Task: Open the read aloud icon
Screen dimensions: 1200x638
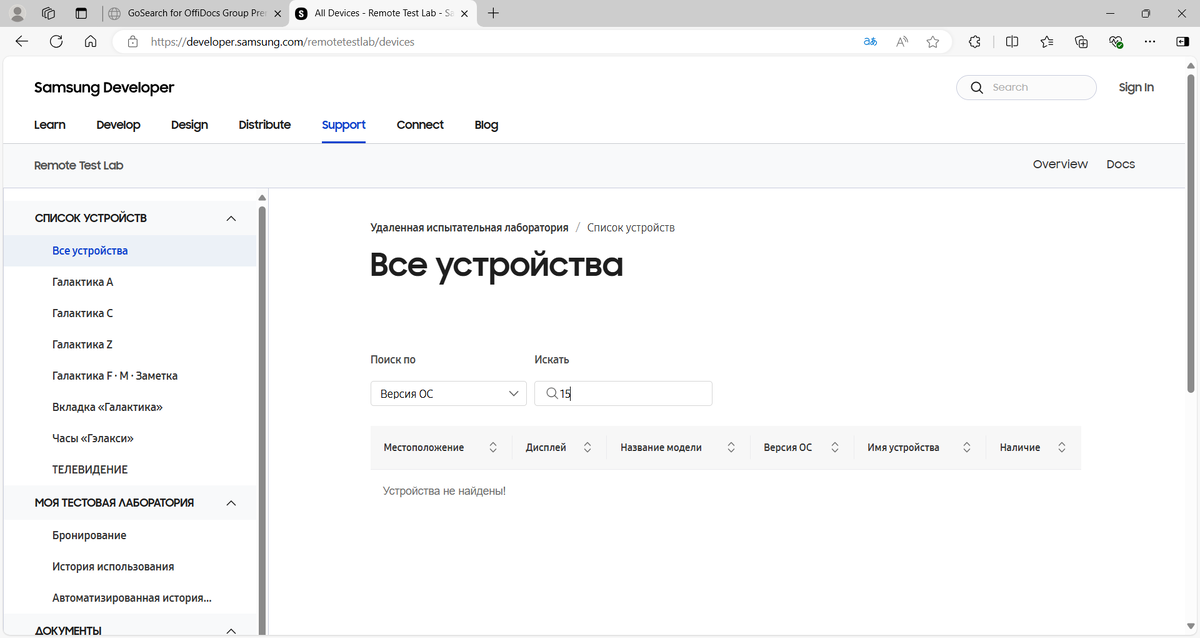Action: [901, 41]
